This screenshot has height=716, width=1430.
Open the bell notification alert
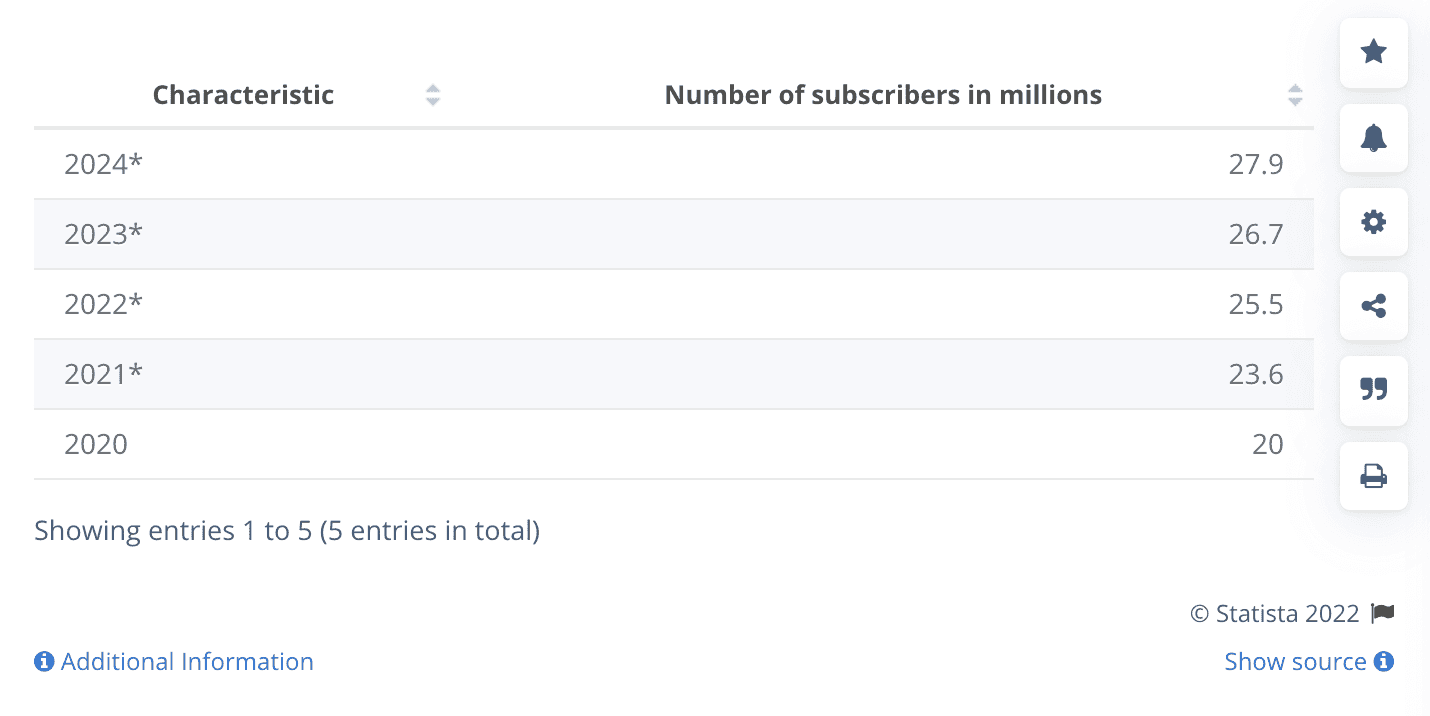click(1374, 137)
